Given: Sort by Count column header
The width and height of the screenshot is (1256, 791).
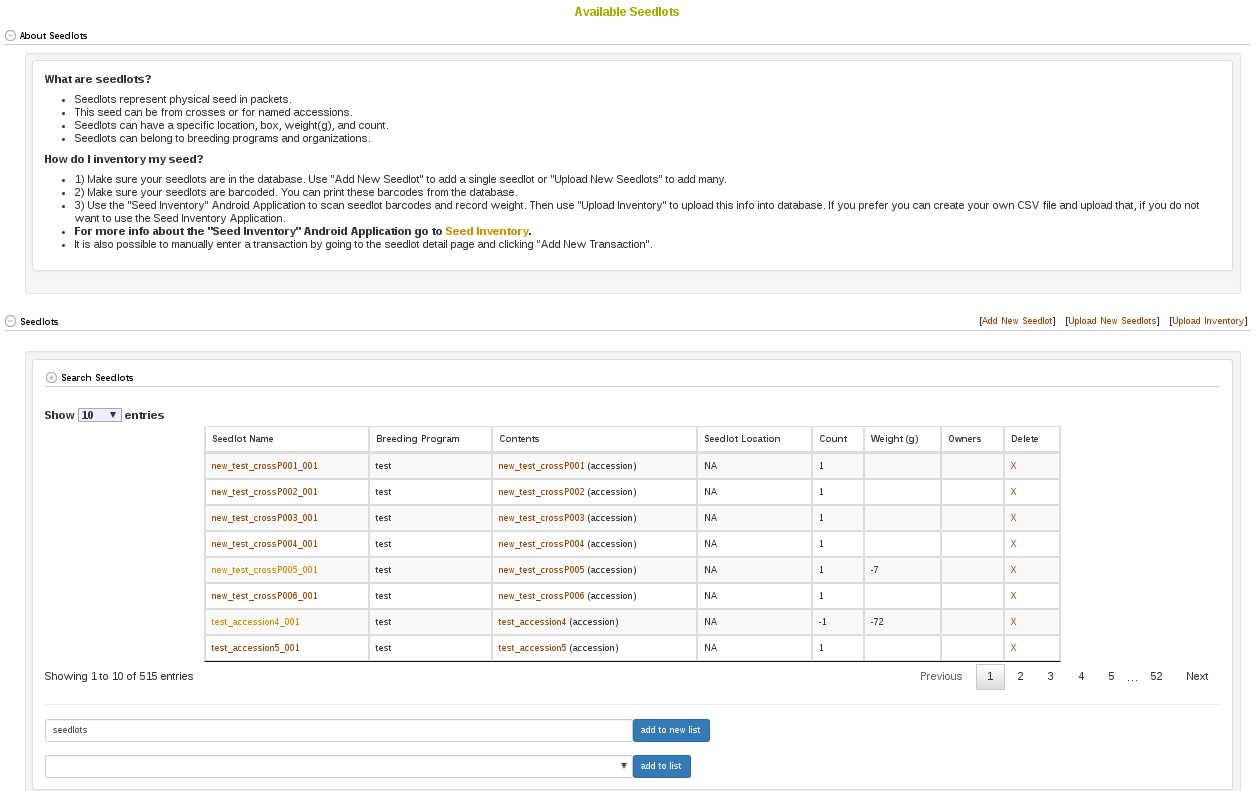Looking at the screenshot, I should click(838, 439).
